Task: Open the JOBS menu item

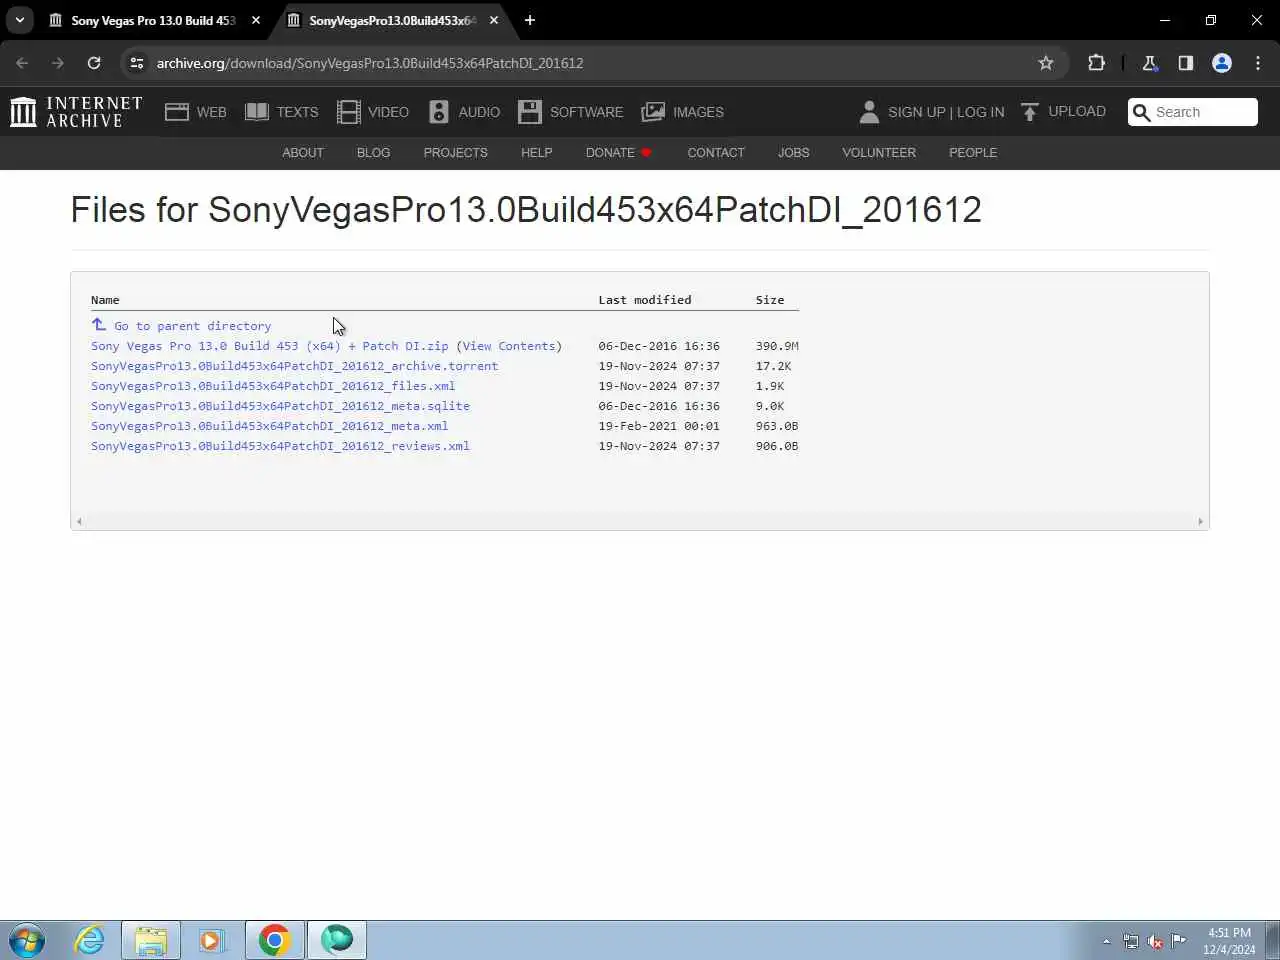Action: pyautogui.click(x=794, y=153)
